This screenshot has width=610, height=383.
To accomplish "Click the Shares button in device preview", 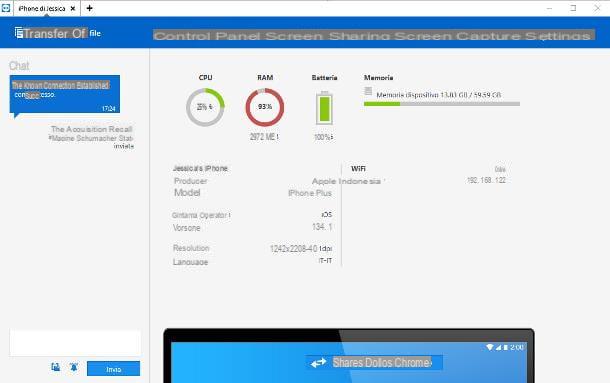I will [x=373, y=363].
